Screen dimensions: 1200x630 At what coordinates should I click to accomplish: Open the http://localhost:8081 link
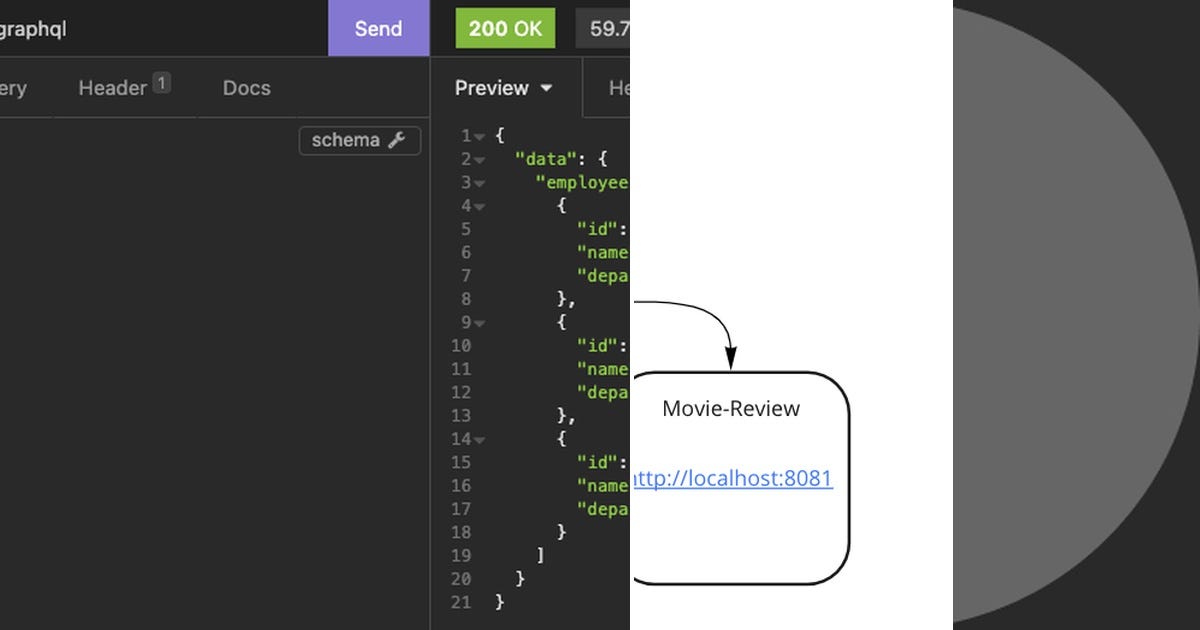tap(733, 479)
